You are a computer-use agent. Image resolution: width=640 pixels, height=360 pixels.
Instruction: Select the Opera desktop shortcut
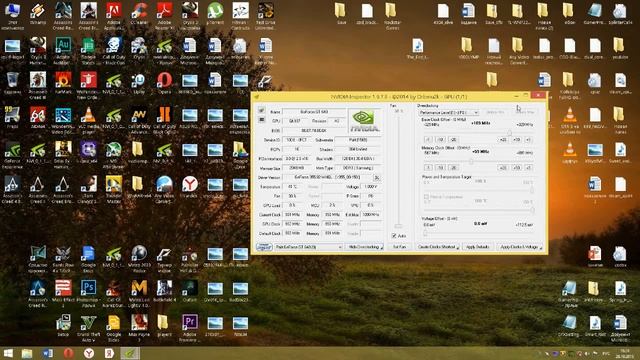point(164,84)
